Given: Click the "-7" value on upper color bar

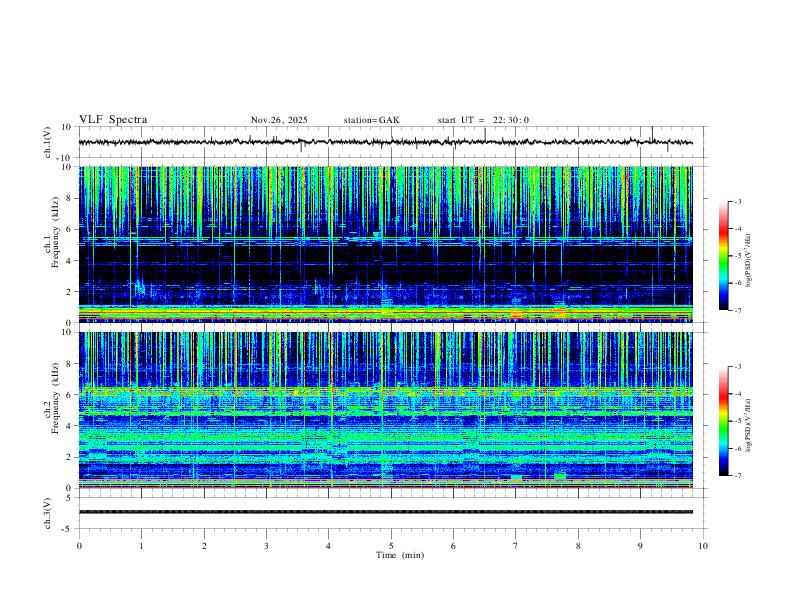Looking at the screenshot, I should point(737,310).
